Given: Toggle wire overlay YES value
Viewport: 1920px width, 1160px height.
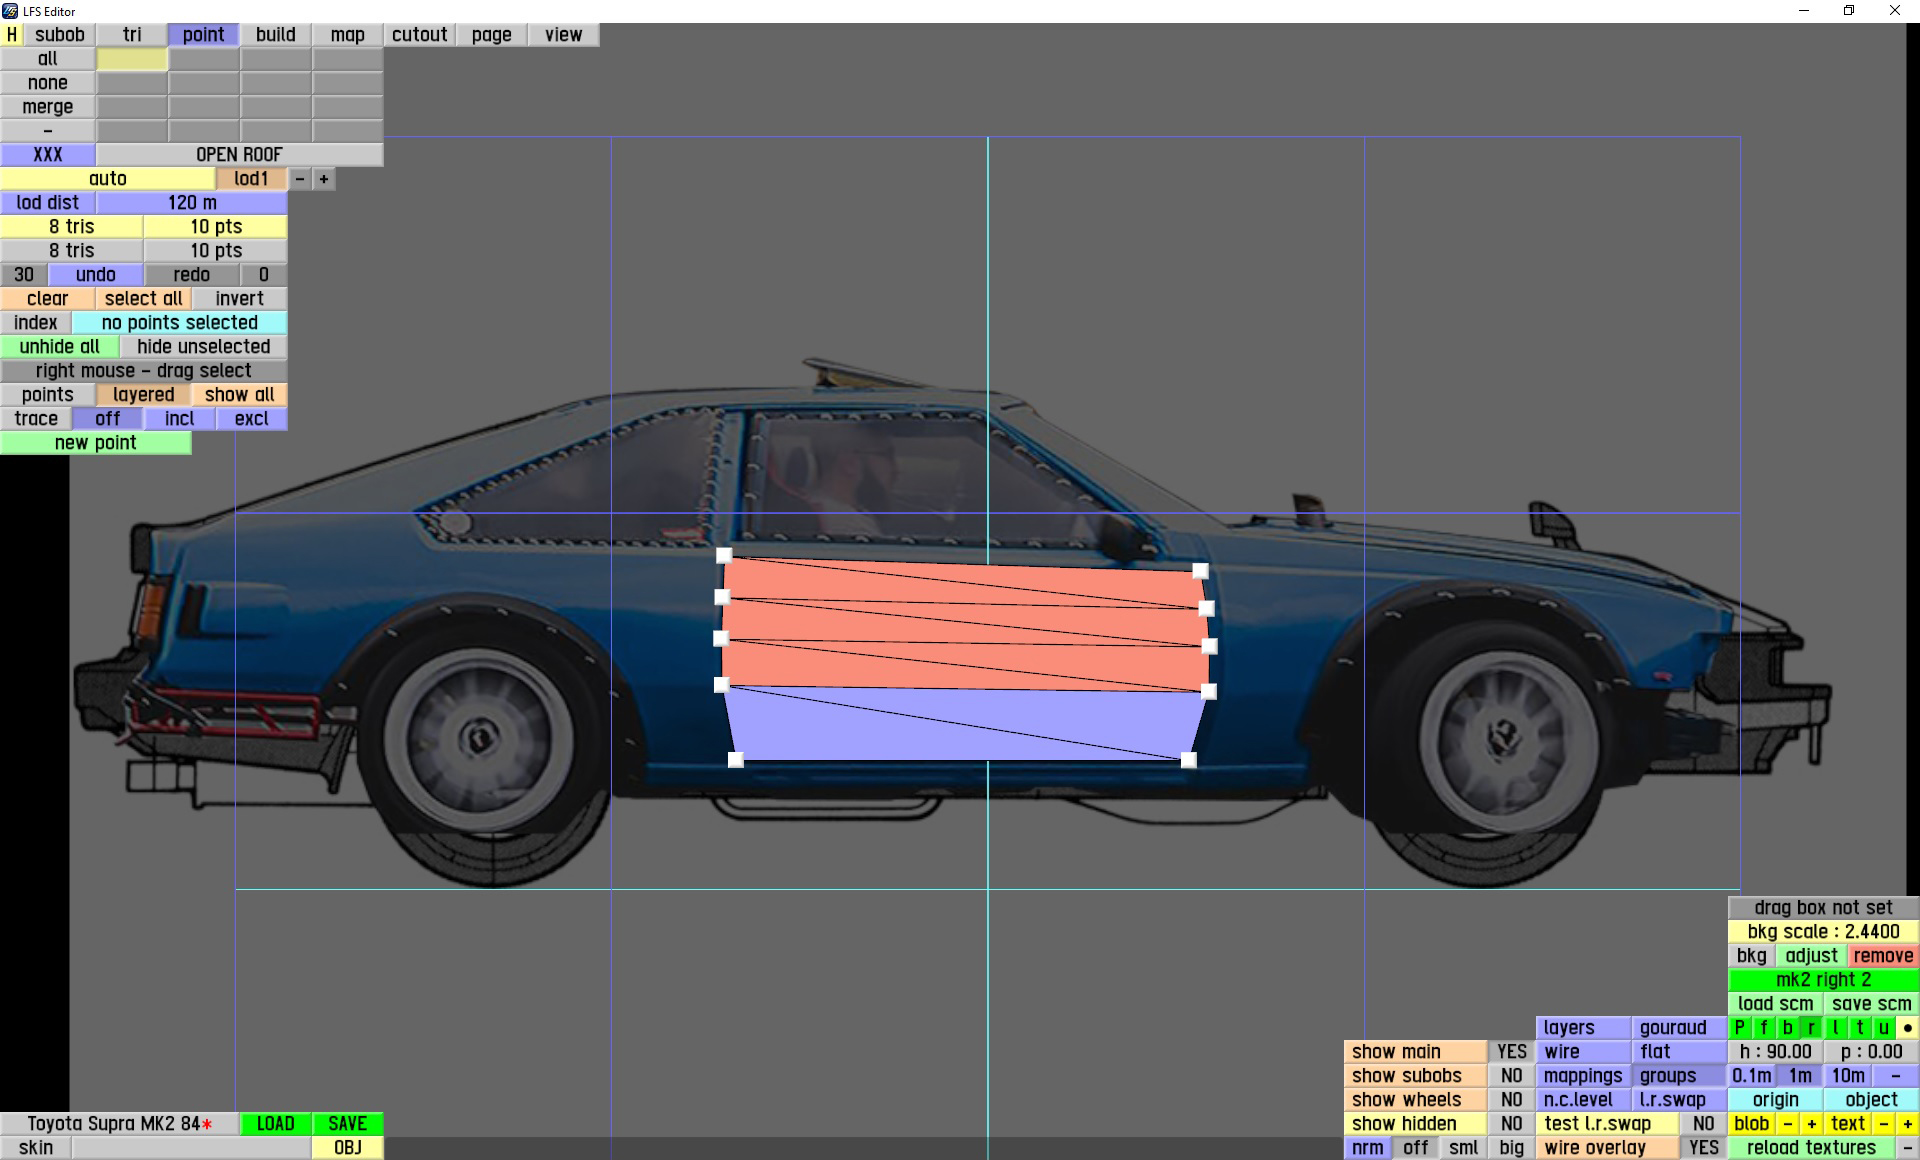Looking at the screenshot, I should tap(1703, 1147).
